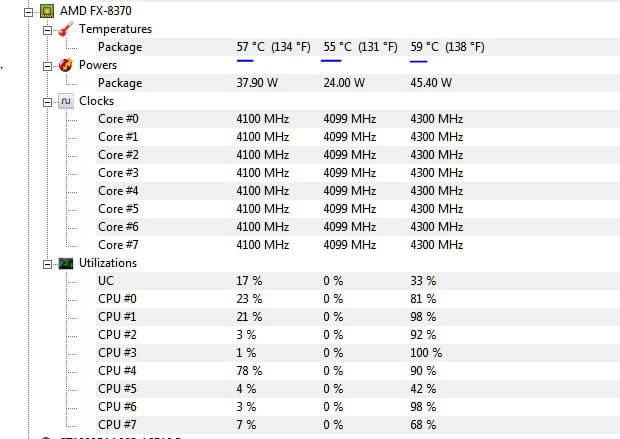
Task: Collapse the Powers section
Action: (x=47, y=65)
